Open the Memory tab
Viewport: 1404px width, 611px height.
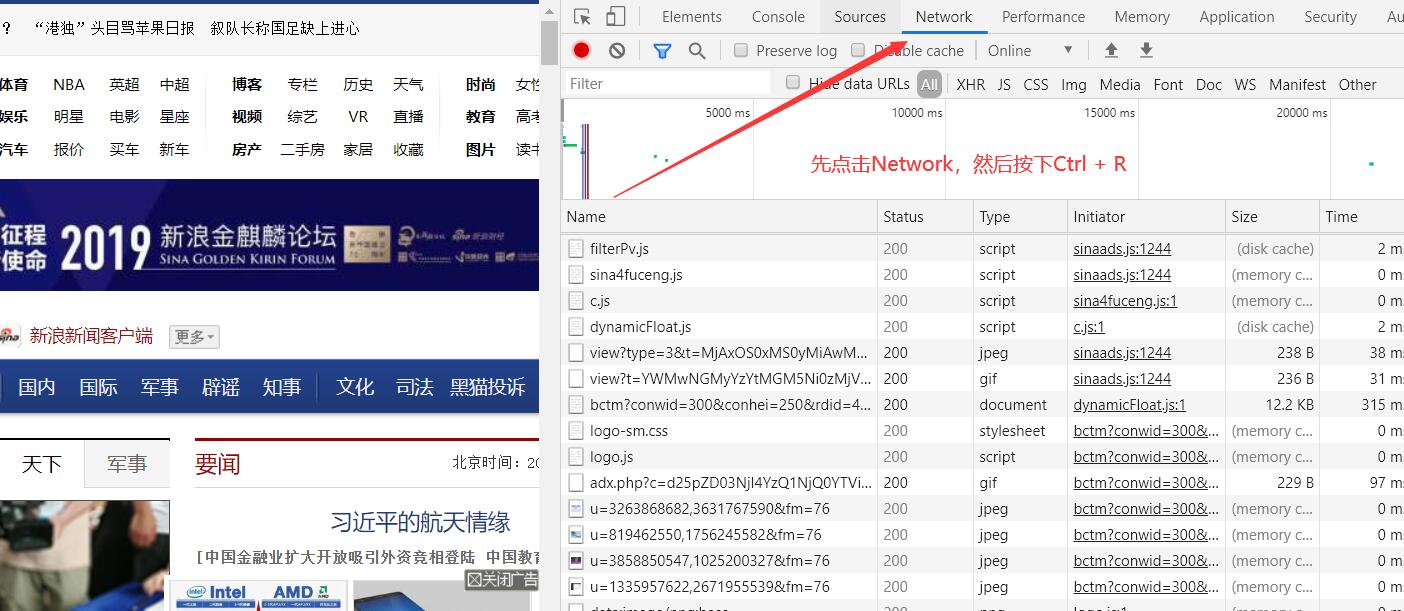click(1142, 17)
